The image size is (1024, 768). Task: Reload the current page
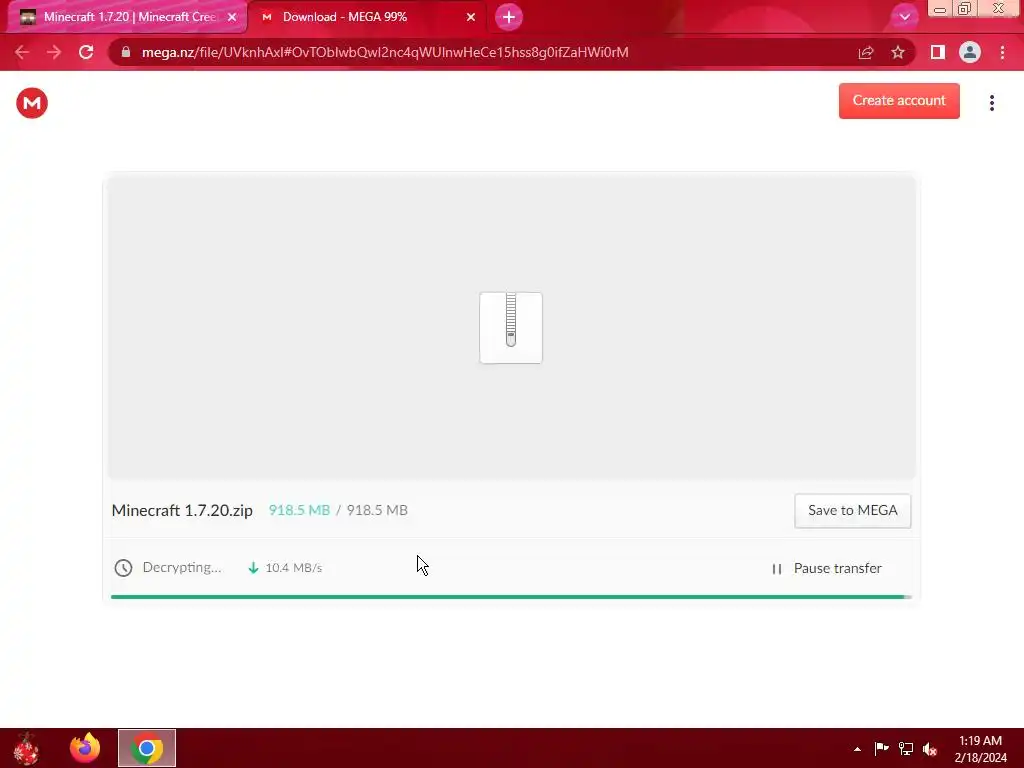(86, 52)
